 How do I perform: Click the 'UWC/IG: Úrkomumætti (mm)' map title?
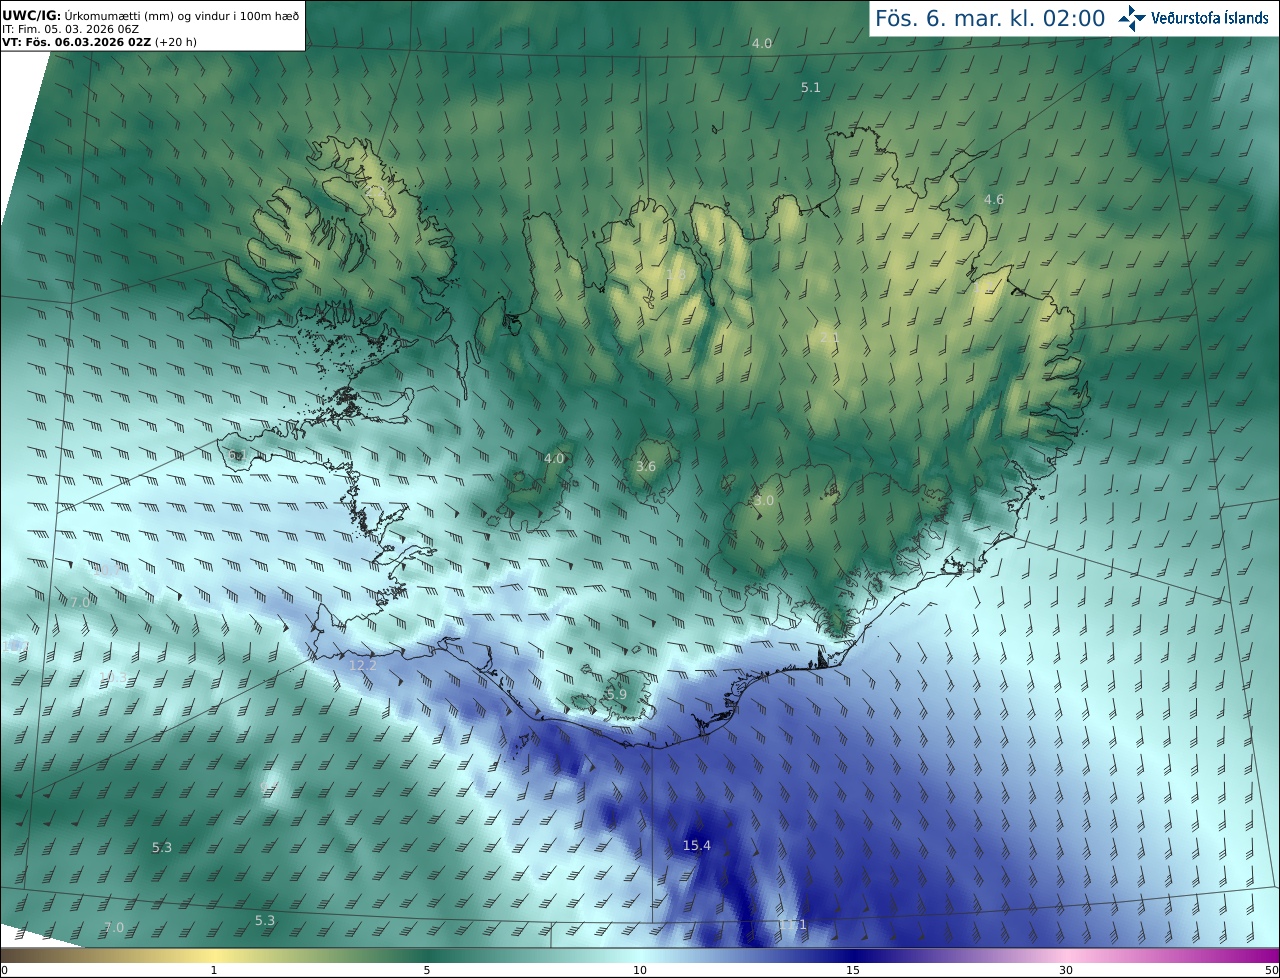coord(150,15)
